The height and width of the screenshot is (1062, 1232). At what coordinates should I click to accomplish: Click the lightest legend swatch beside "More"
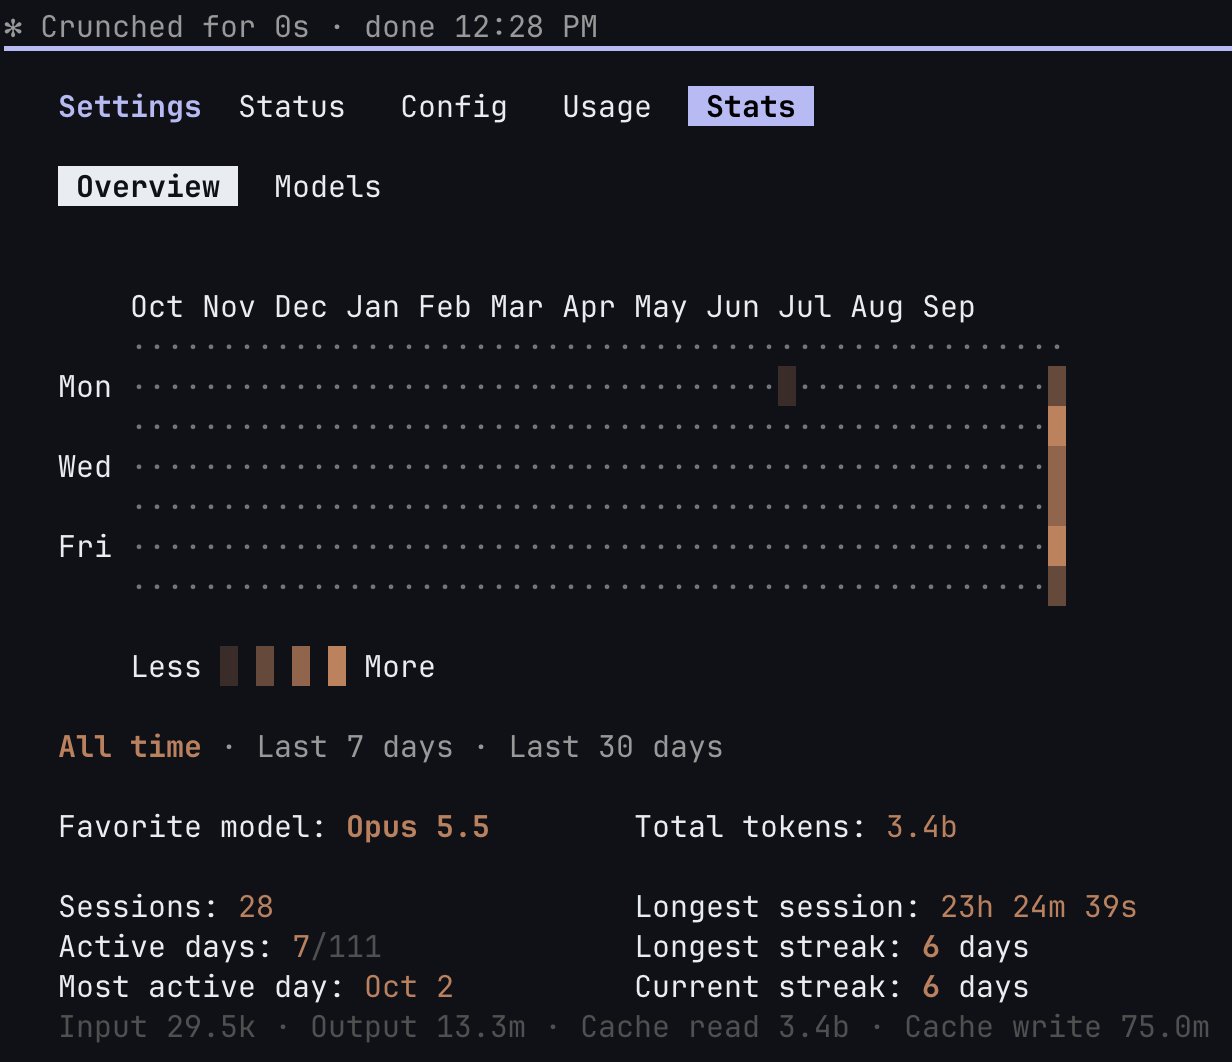337,666
